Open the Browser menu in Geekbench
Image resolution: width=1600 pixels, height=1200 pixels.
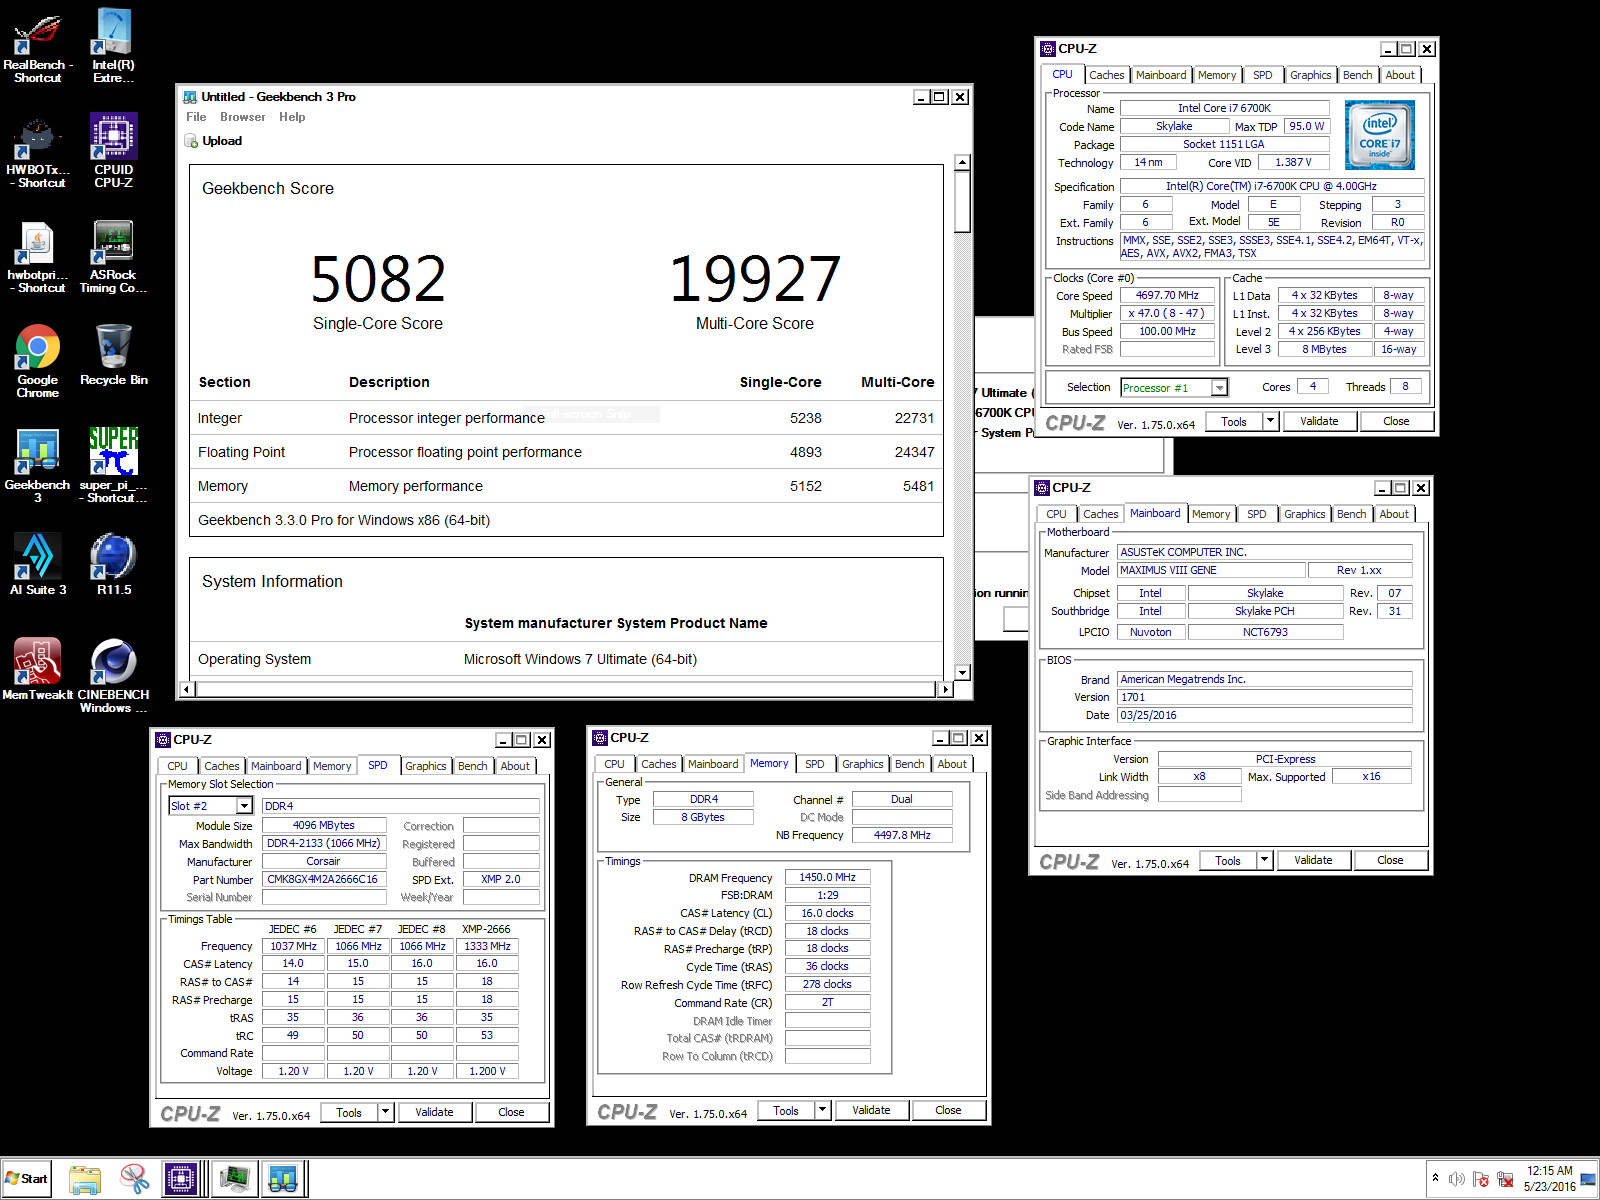coord(243,117)
